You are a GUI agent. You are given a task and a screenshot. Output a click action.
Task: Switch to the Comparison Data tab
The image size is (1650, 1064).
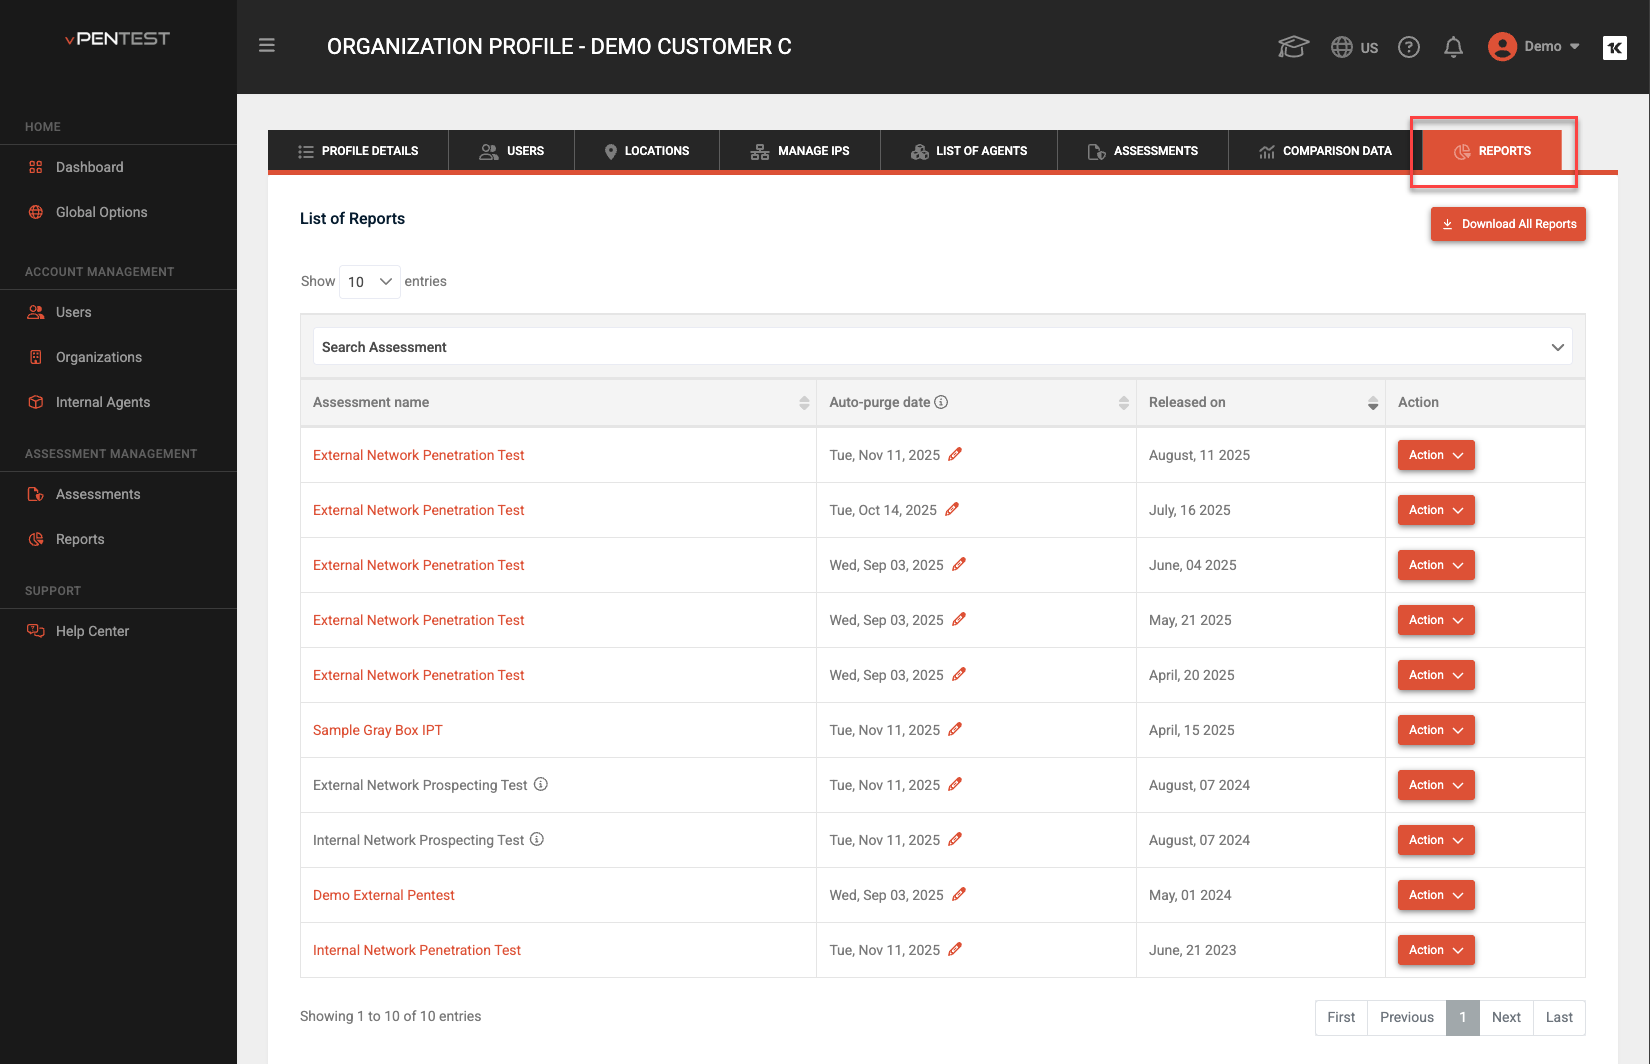[1325, 151]
